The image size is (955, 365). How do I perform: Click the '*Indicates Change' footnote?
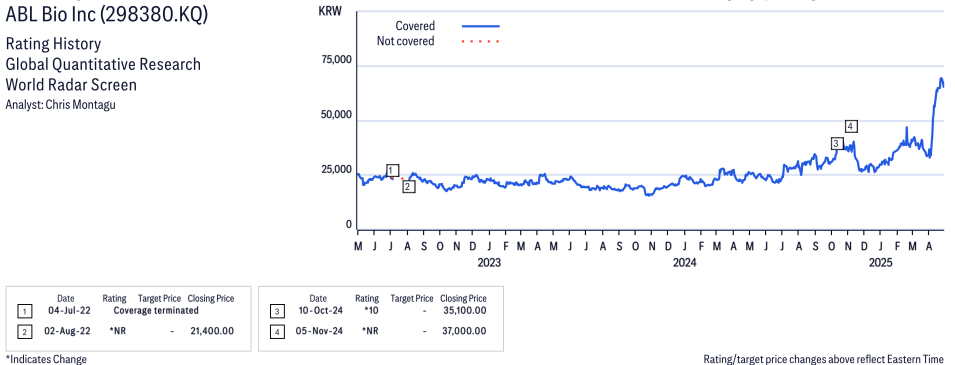pyautogui.click(x=46, y=359)
